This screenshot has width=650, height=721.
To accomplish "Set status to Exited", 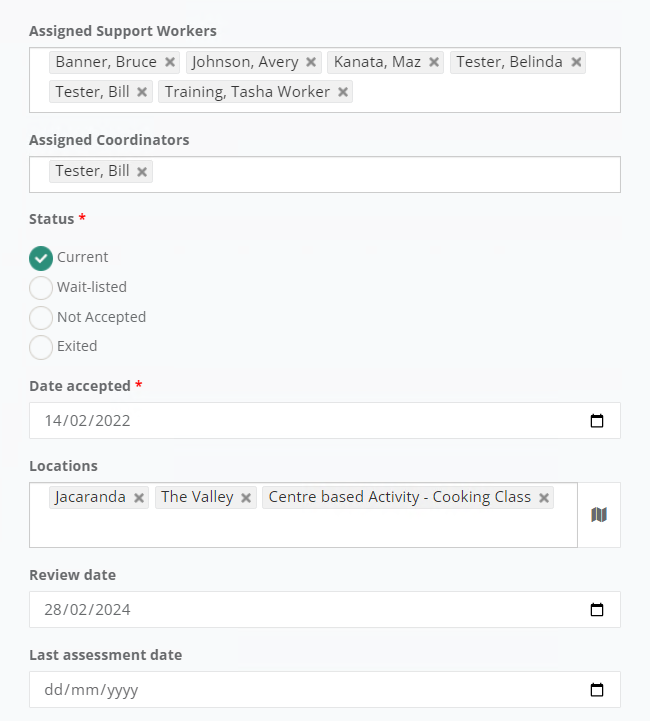I will pos(41,347).
